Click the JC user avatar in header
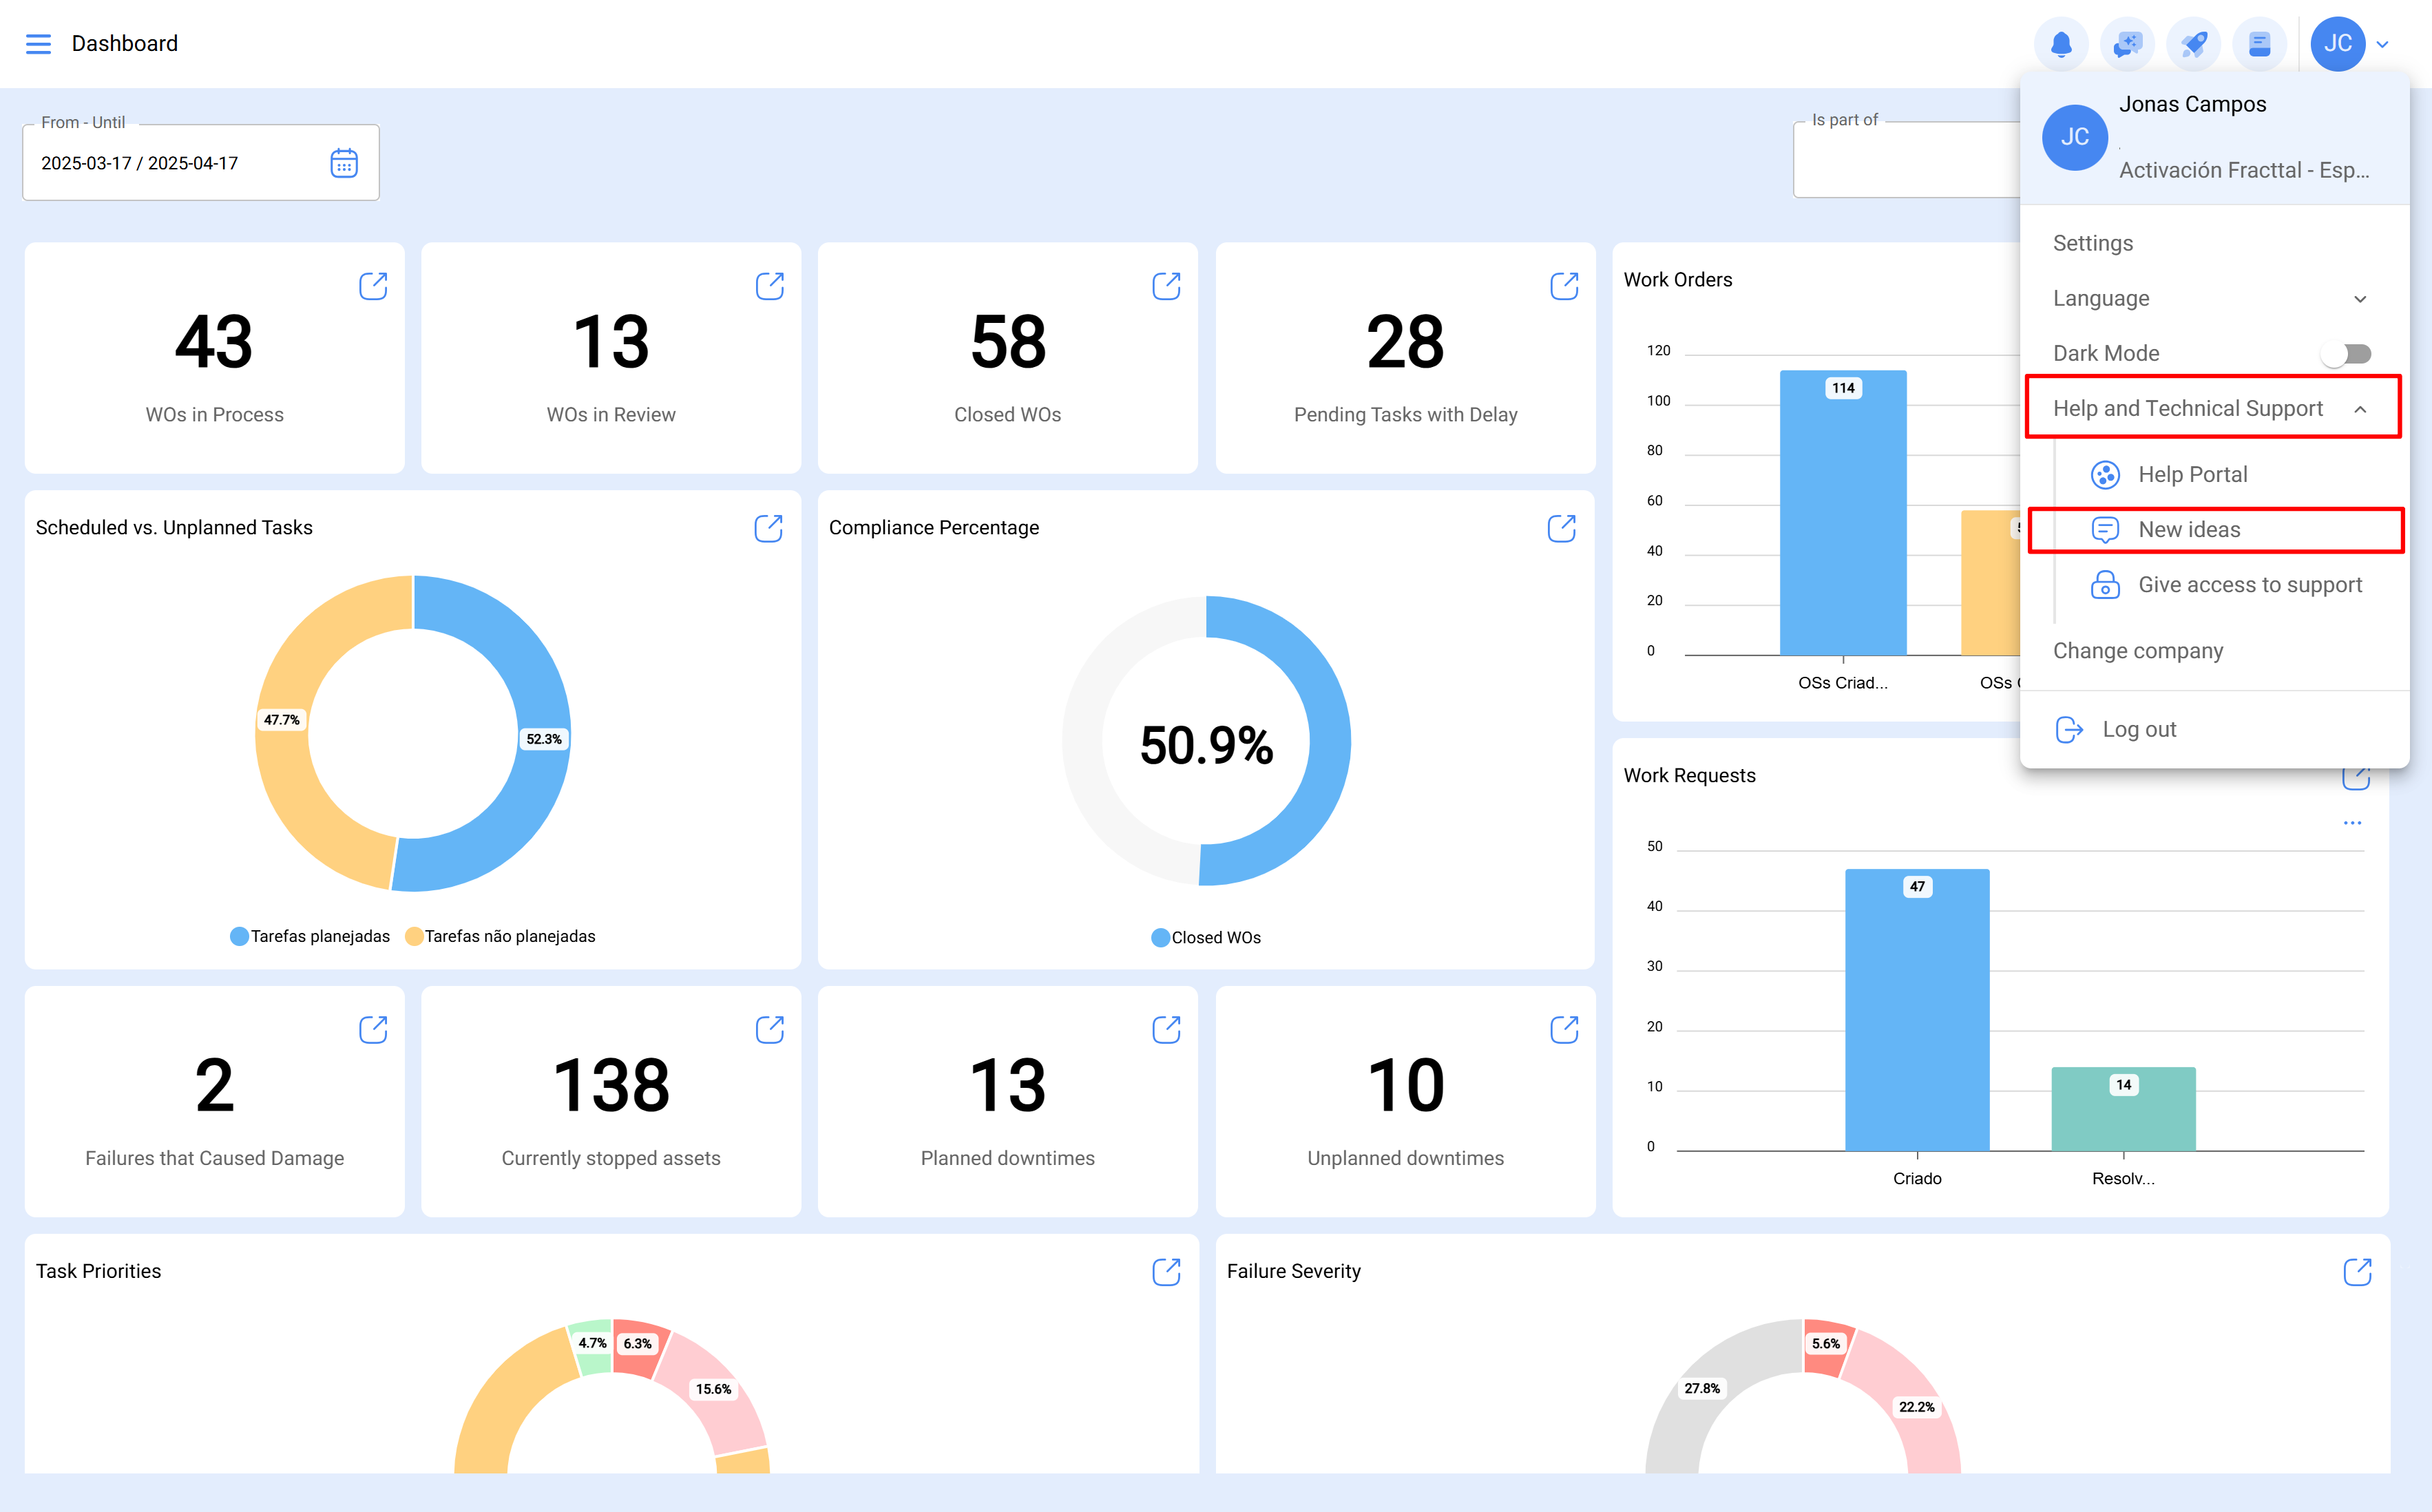This screenshot has height=1512, width=2432. (x=2337, y=44)
